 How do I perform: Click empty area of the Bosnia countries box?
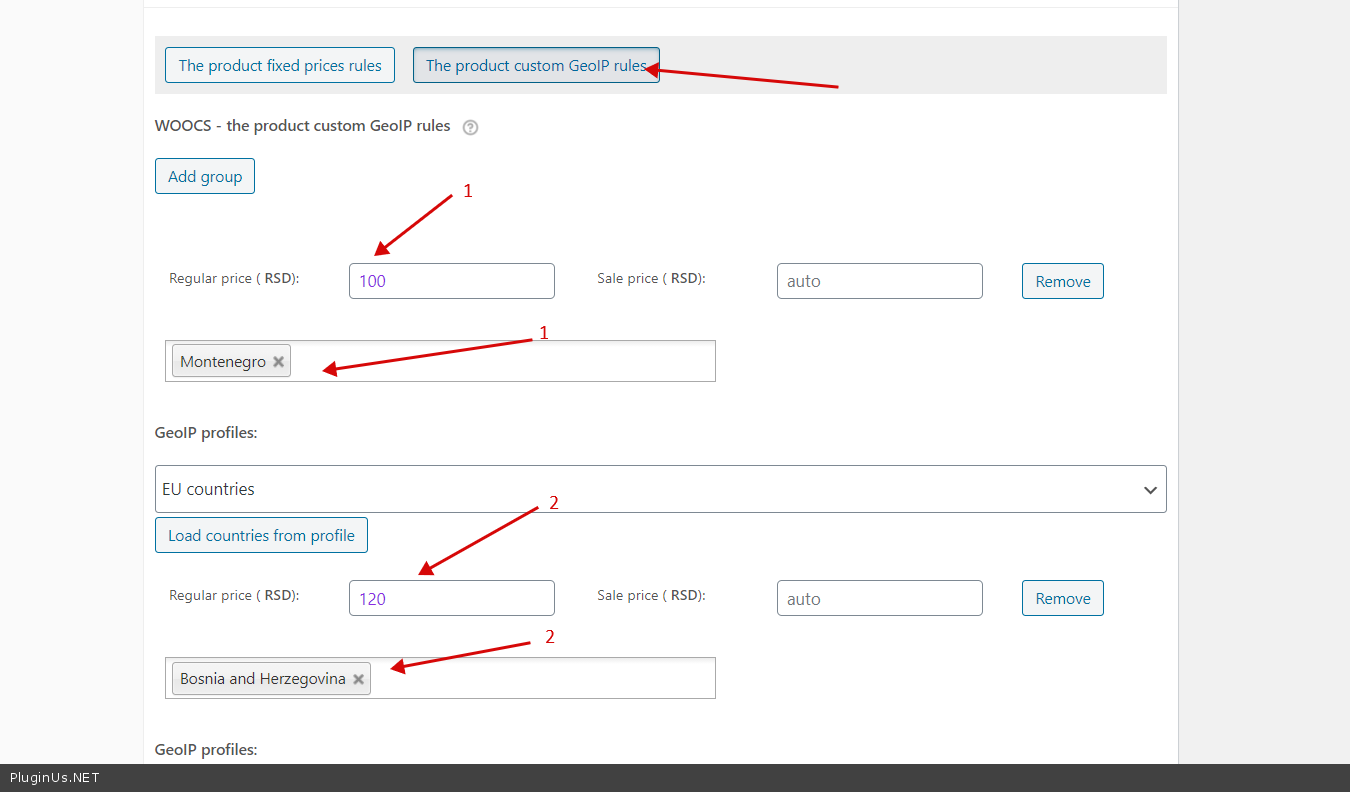[540, 678]
